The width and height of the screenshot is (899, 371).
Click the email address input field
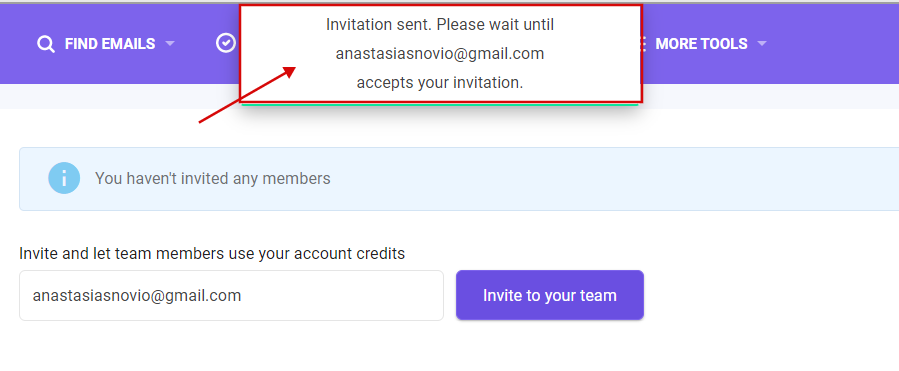[232, 295]
